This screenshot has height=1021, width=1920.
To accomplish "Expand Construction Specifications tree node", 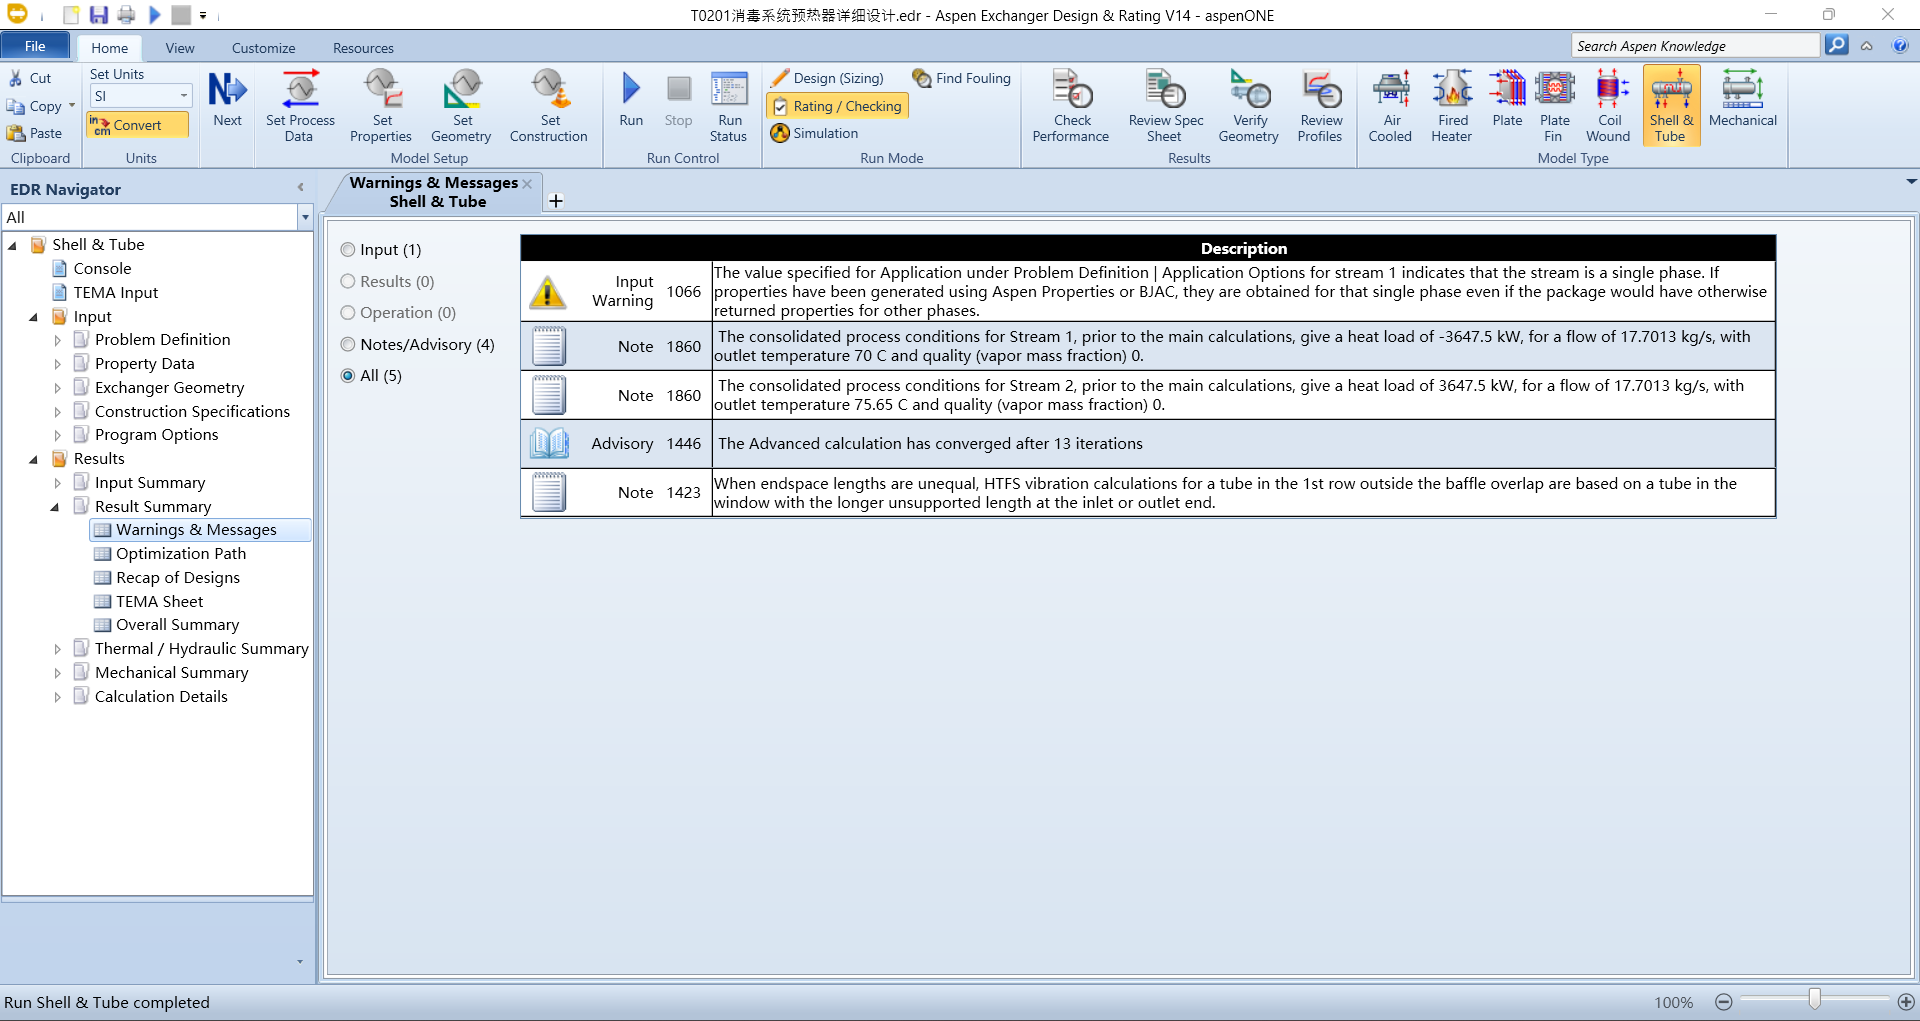I will pos(57,412).
